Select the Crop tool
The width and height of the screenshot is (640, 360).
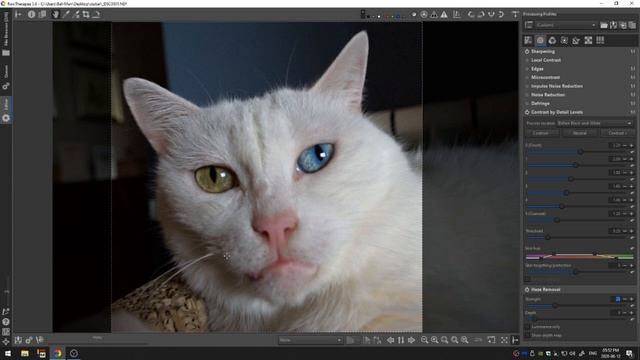[86, 14]
